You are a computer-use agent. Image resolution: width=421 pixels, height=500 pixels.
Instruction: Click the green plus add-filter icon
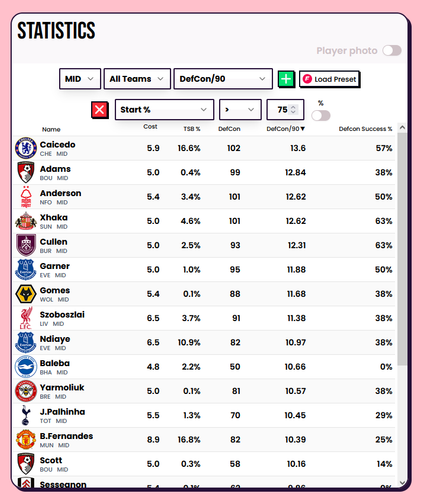coord(286,79)
